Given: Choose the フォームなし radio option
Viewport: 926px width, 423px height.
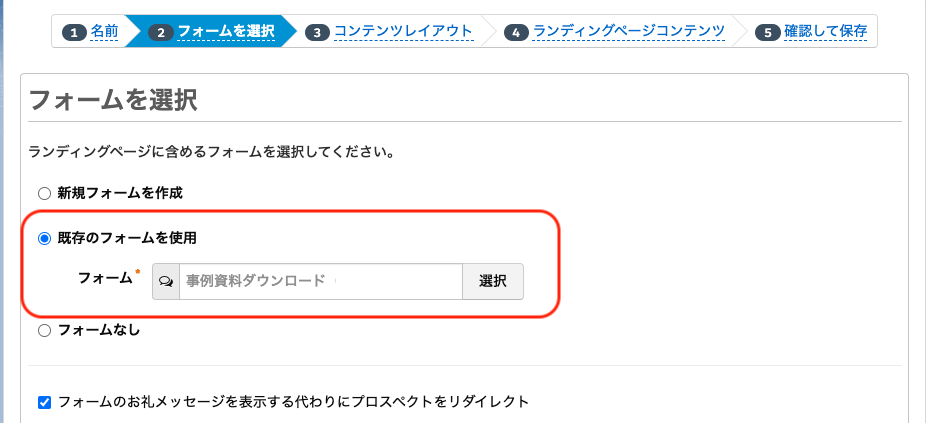Looking at the screenshot, I should click(44, 331).
